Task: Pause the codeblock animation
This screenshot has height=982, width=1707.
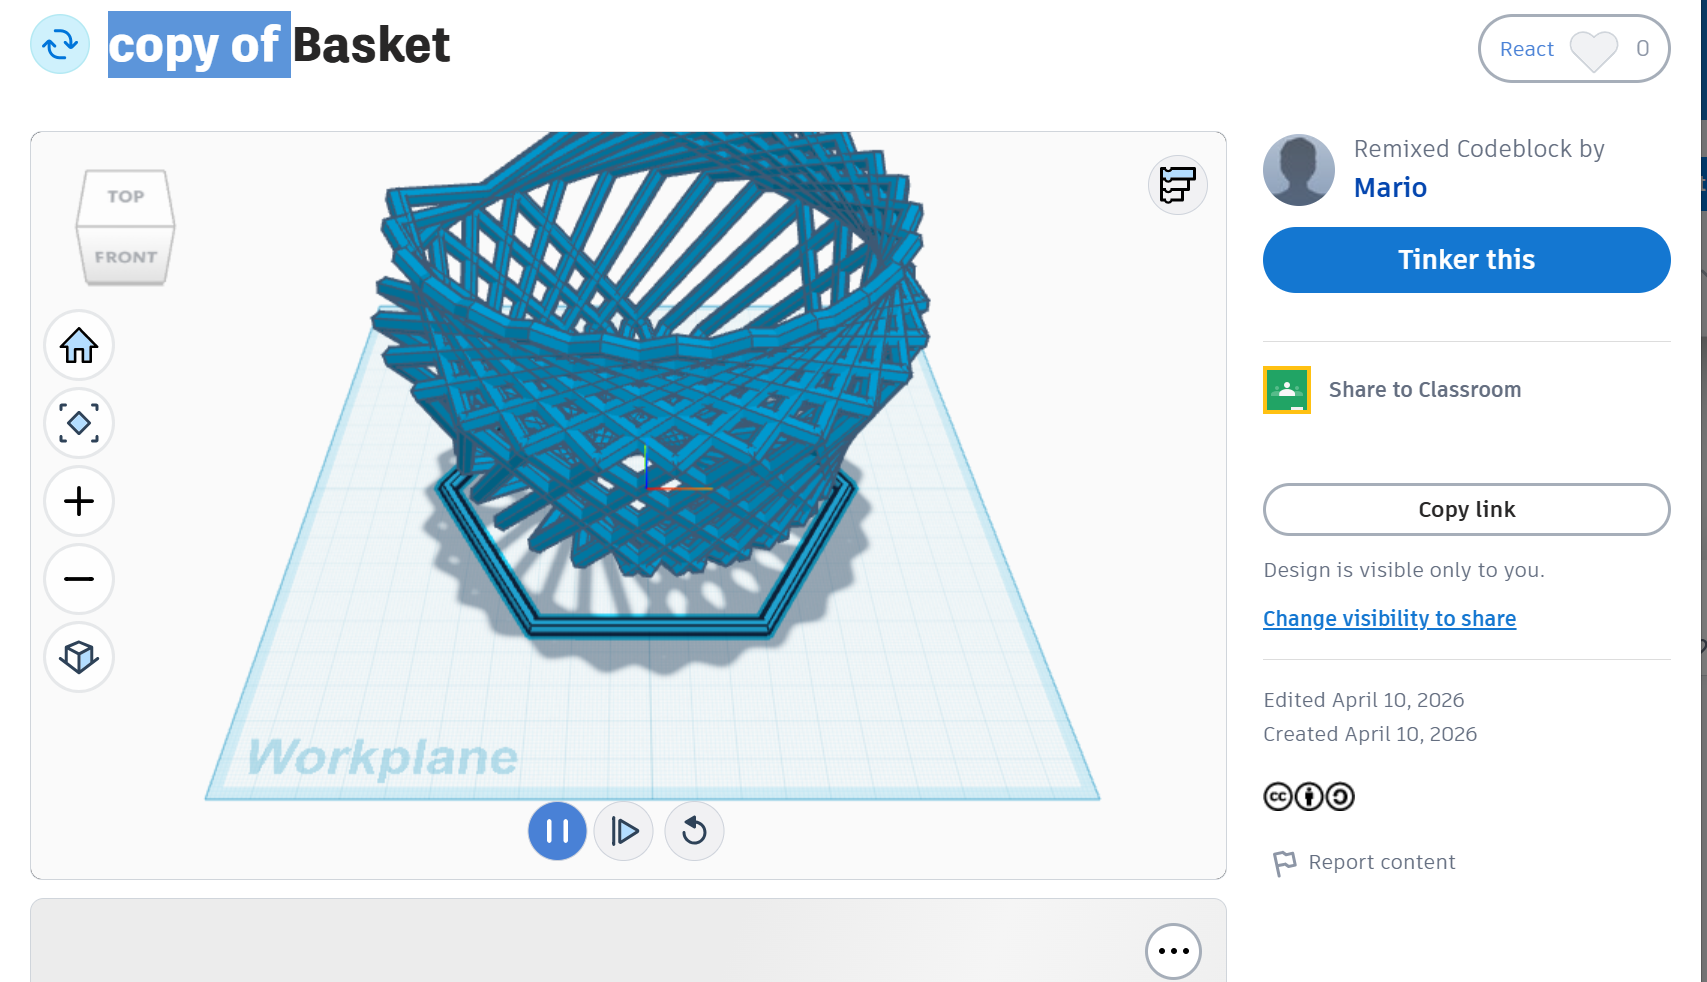Action: (557, 831)
